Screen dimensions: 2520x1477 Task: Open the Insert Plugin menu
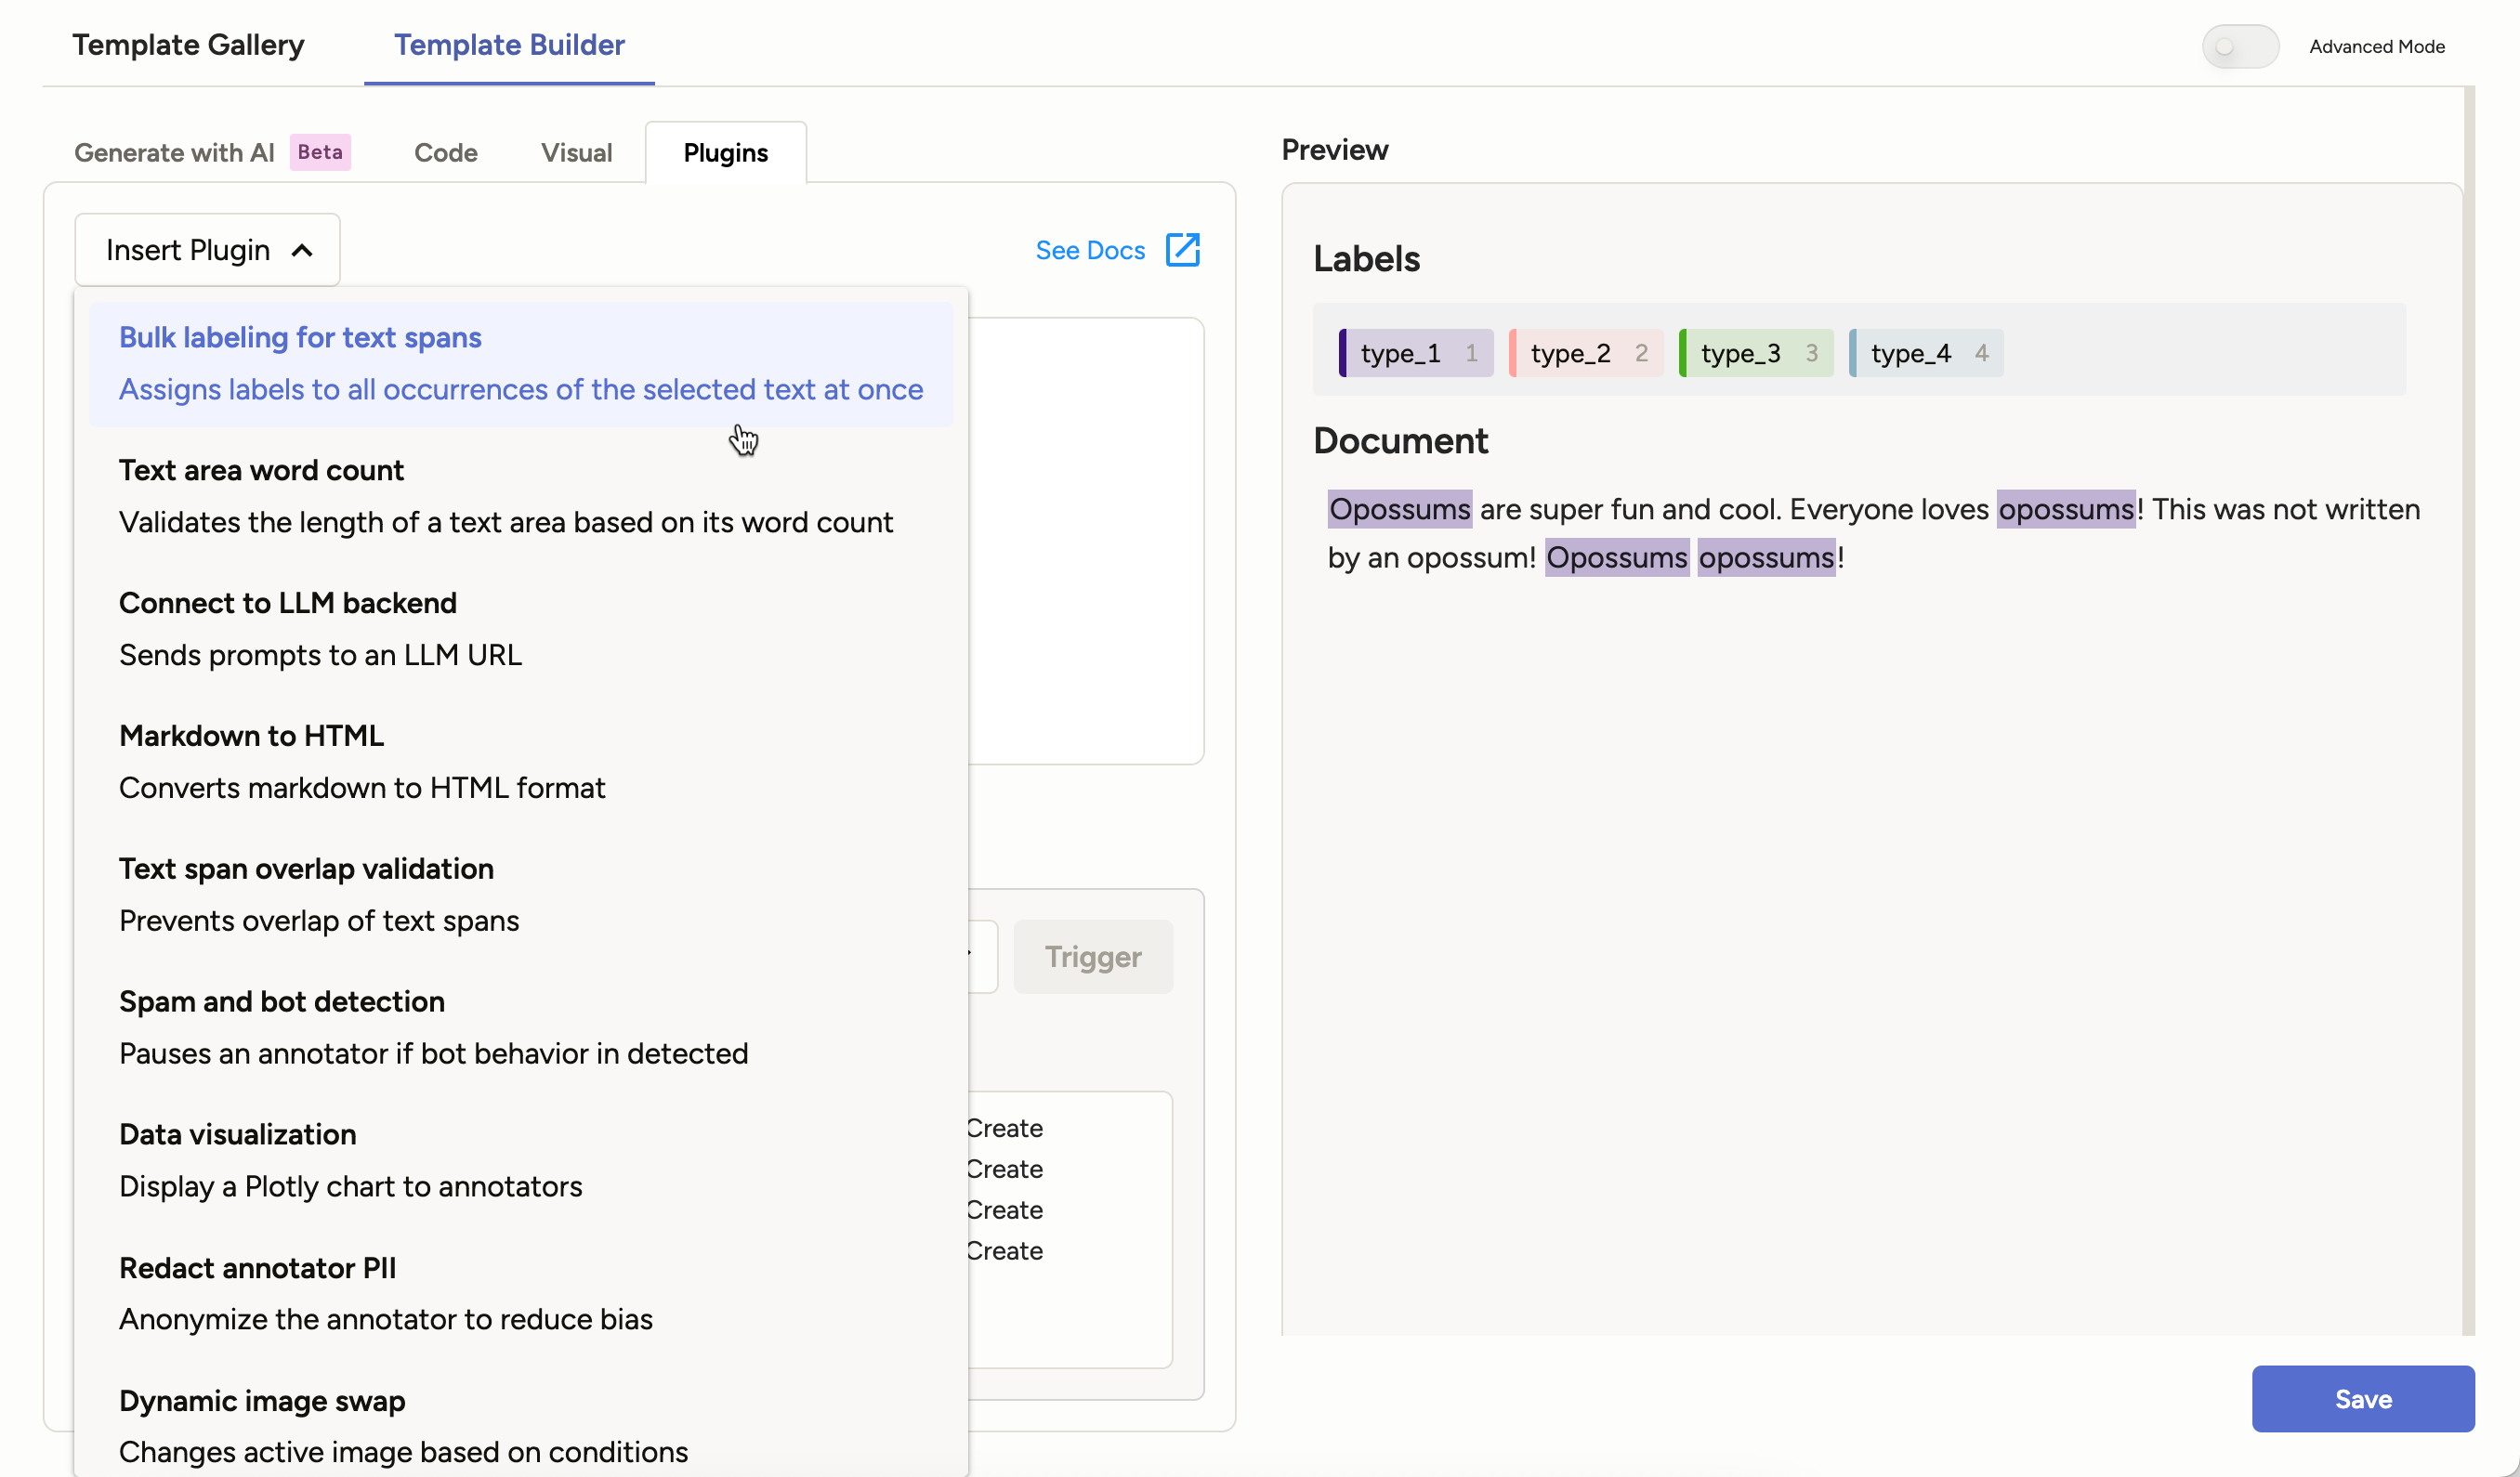click(190, 249)
